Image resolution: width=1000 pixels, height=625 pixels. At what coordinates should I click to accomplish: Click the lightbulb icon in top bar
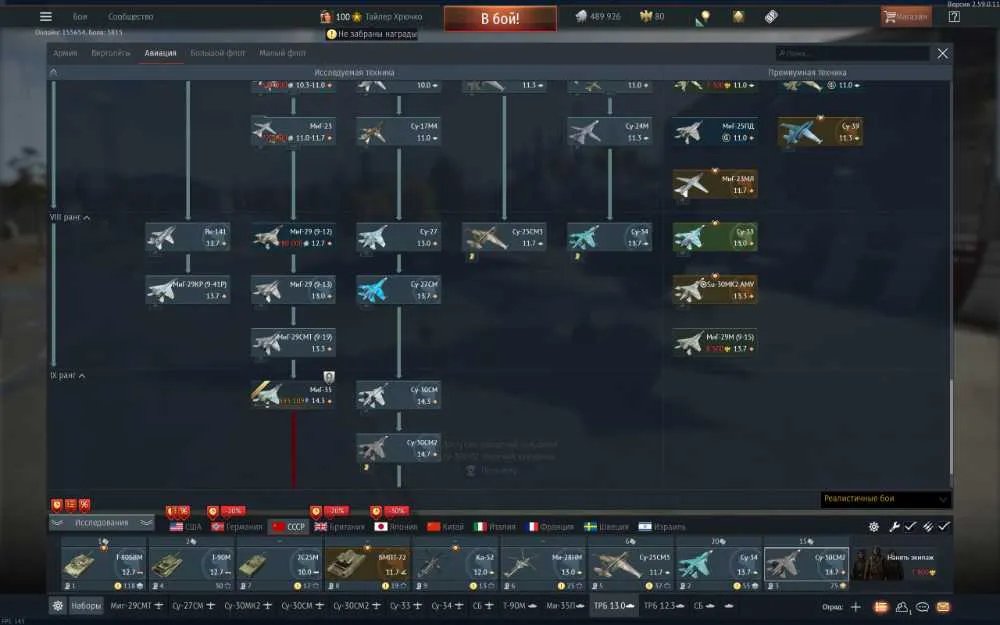pos(703,17)
